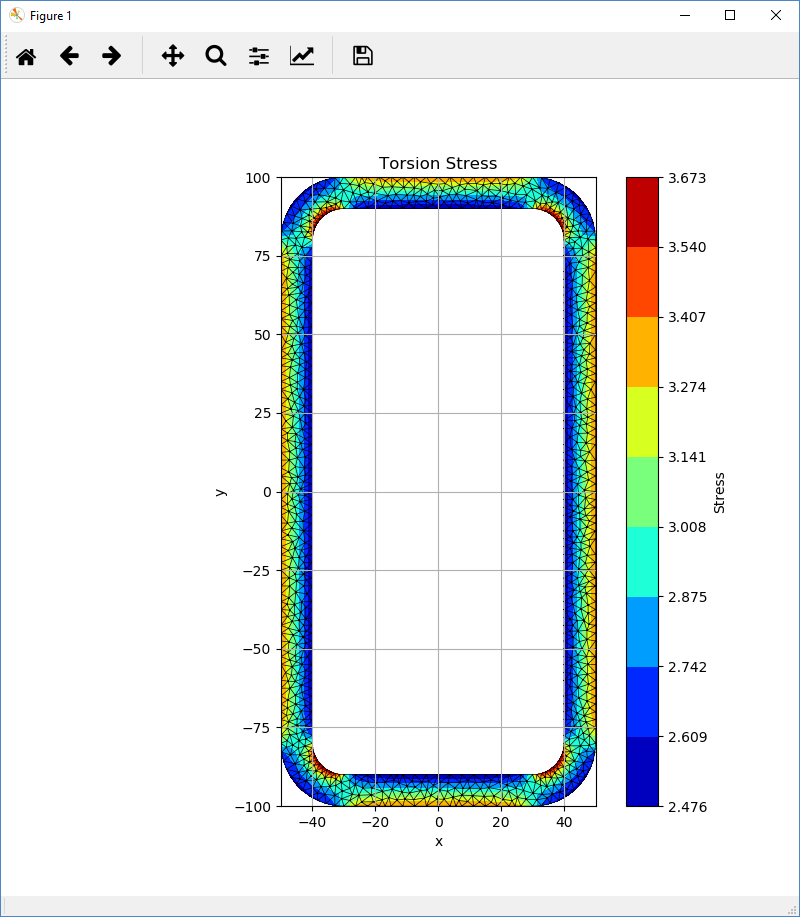The width and height of the screenshot is (800, 917).
Task: Select the Pan axes tool
Action: (x=173, y=56)
